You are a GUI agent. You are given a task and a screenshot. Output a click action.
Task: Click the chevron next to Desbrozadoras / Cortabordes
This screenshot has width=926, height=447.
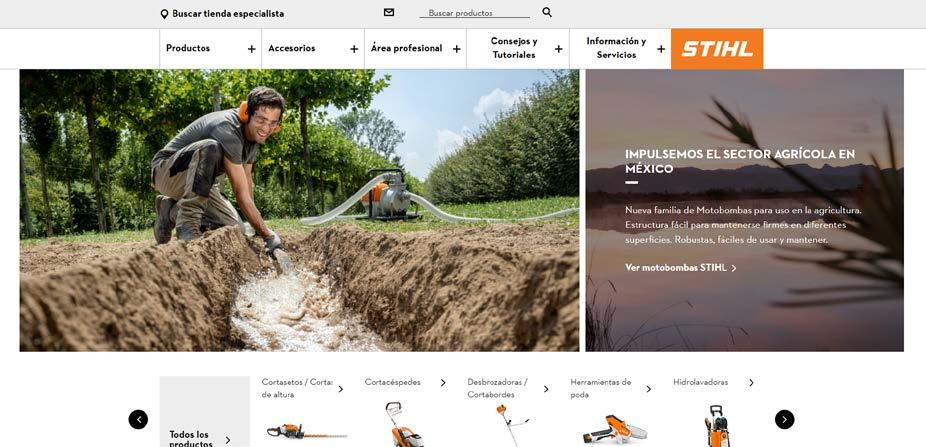[x=546, y=389]
